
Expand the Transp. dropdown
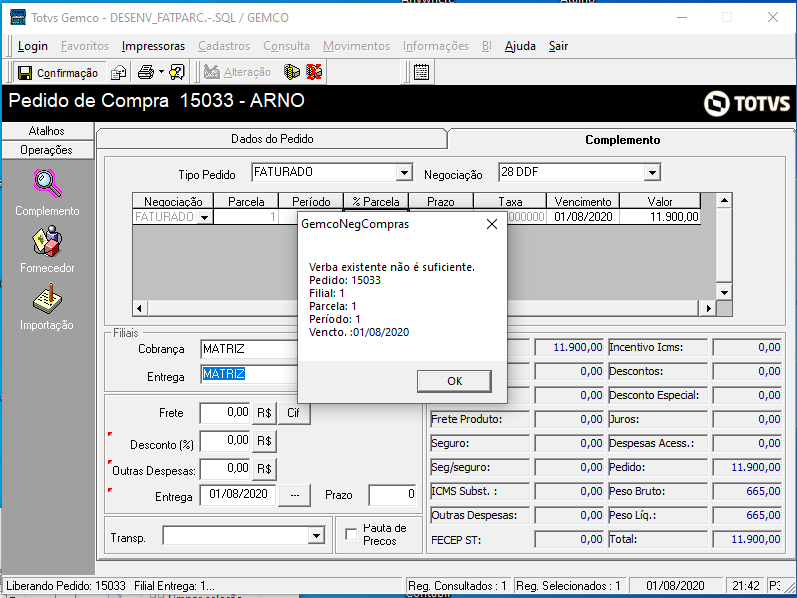point(316,535)
